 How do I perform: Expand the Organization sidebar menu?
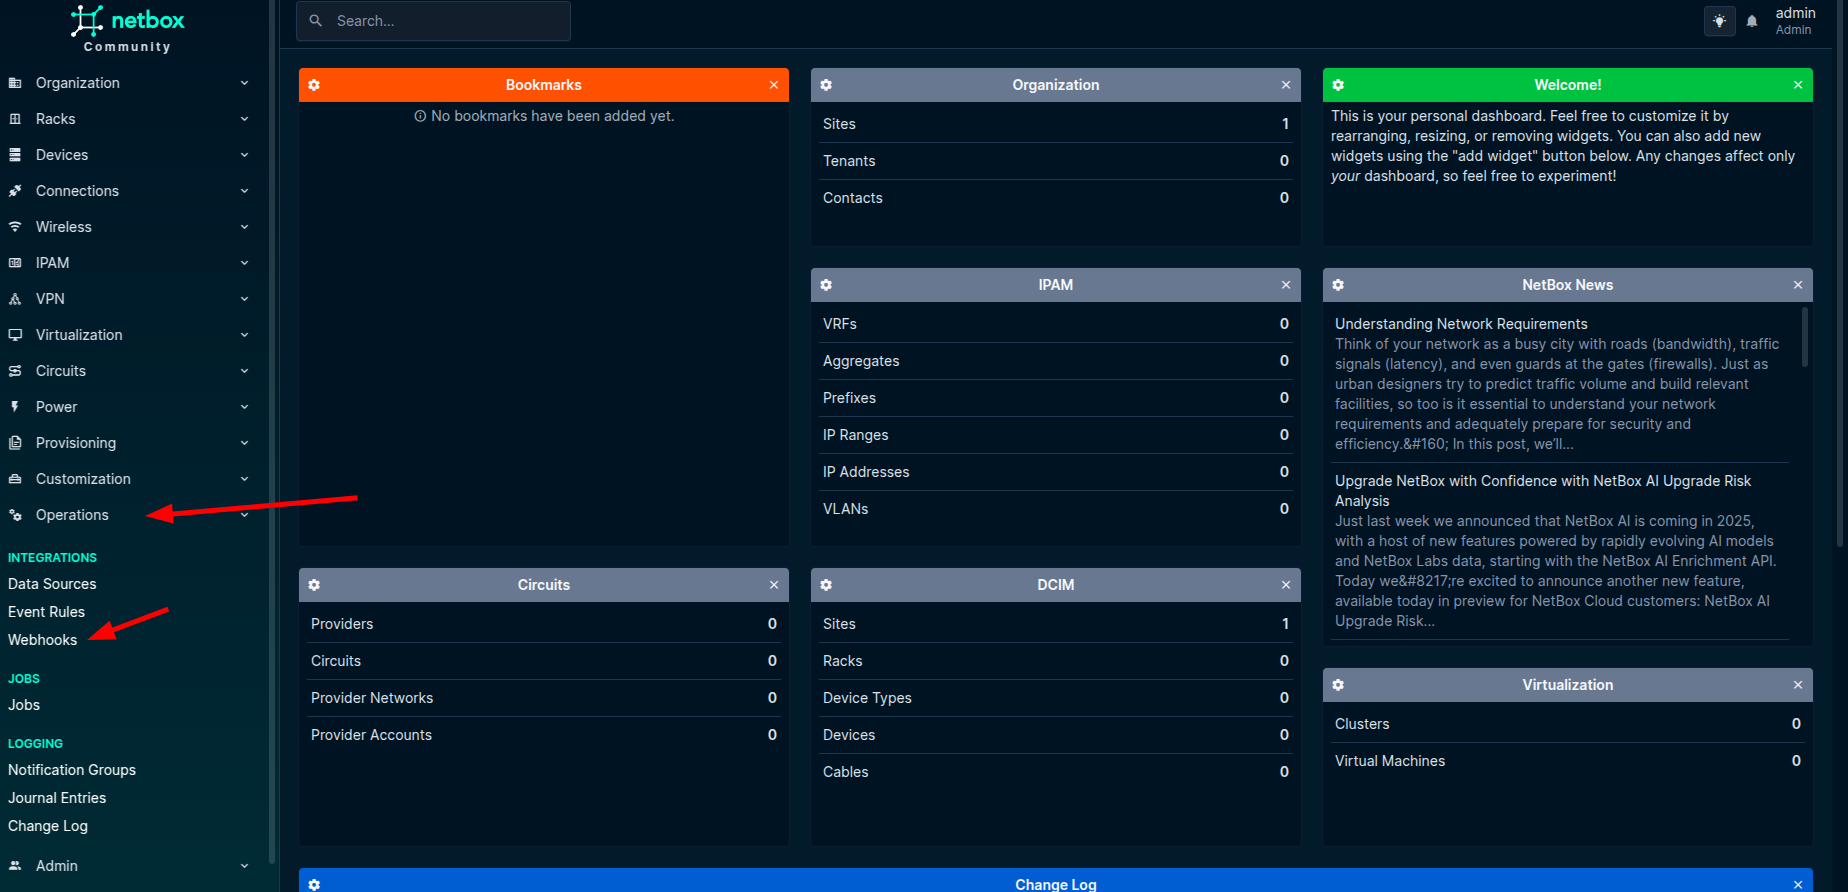point(128,83)
